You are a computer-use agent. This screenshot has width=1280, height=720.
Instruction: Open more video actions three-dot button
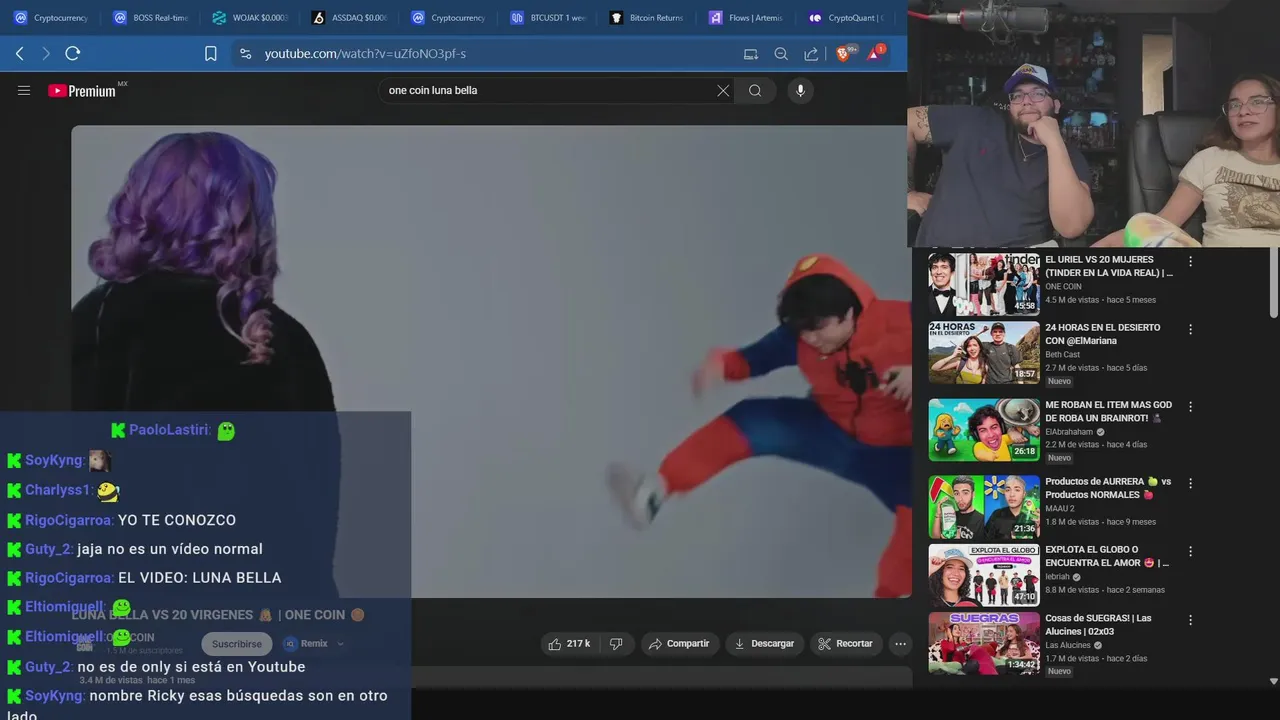click(900, 644)
